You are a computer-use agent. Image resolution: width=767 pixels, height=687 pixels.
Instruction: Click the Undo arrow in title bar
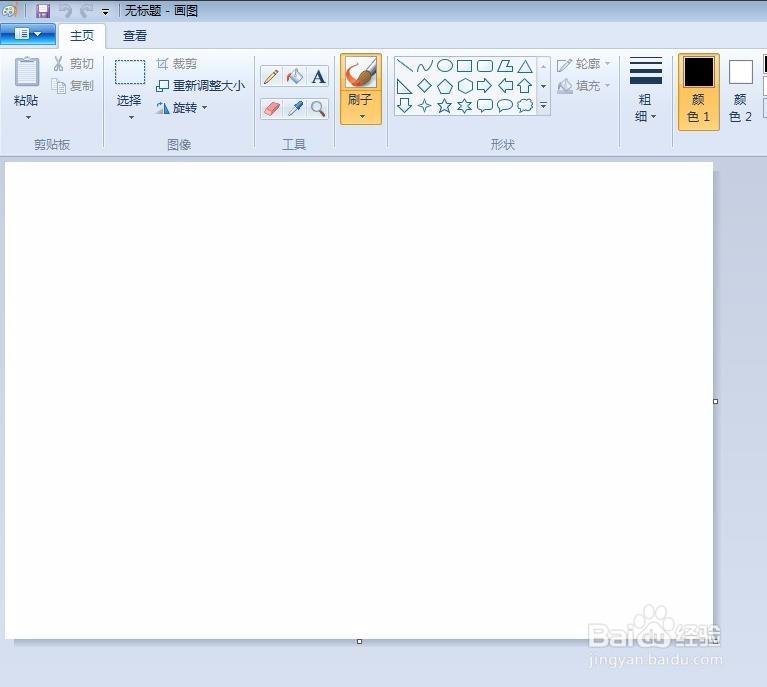click(x=66, y=10)
